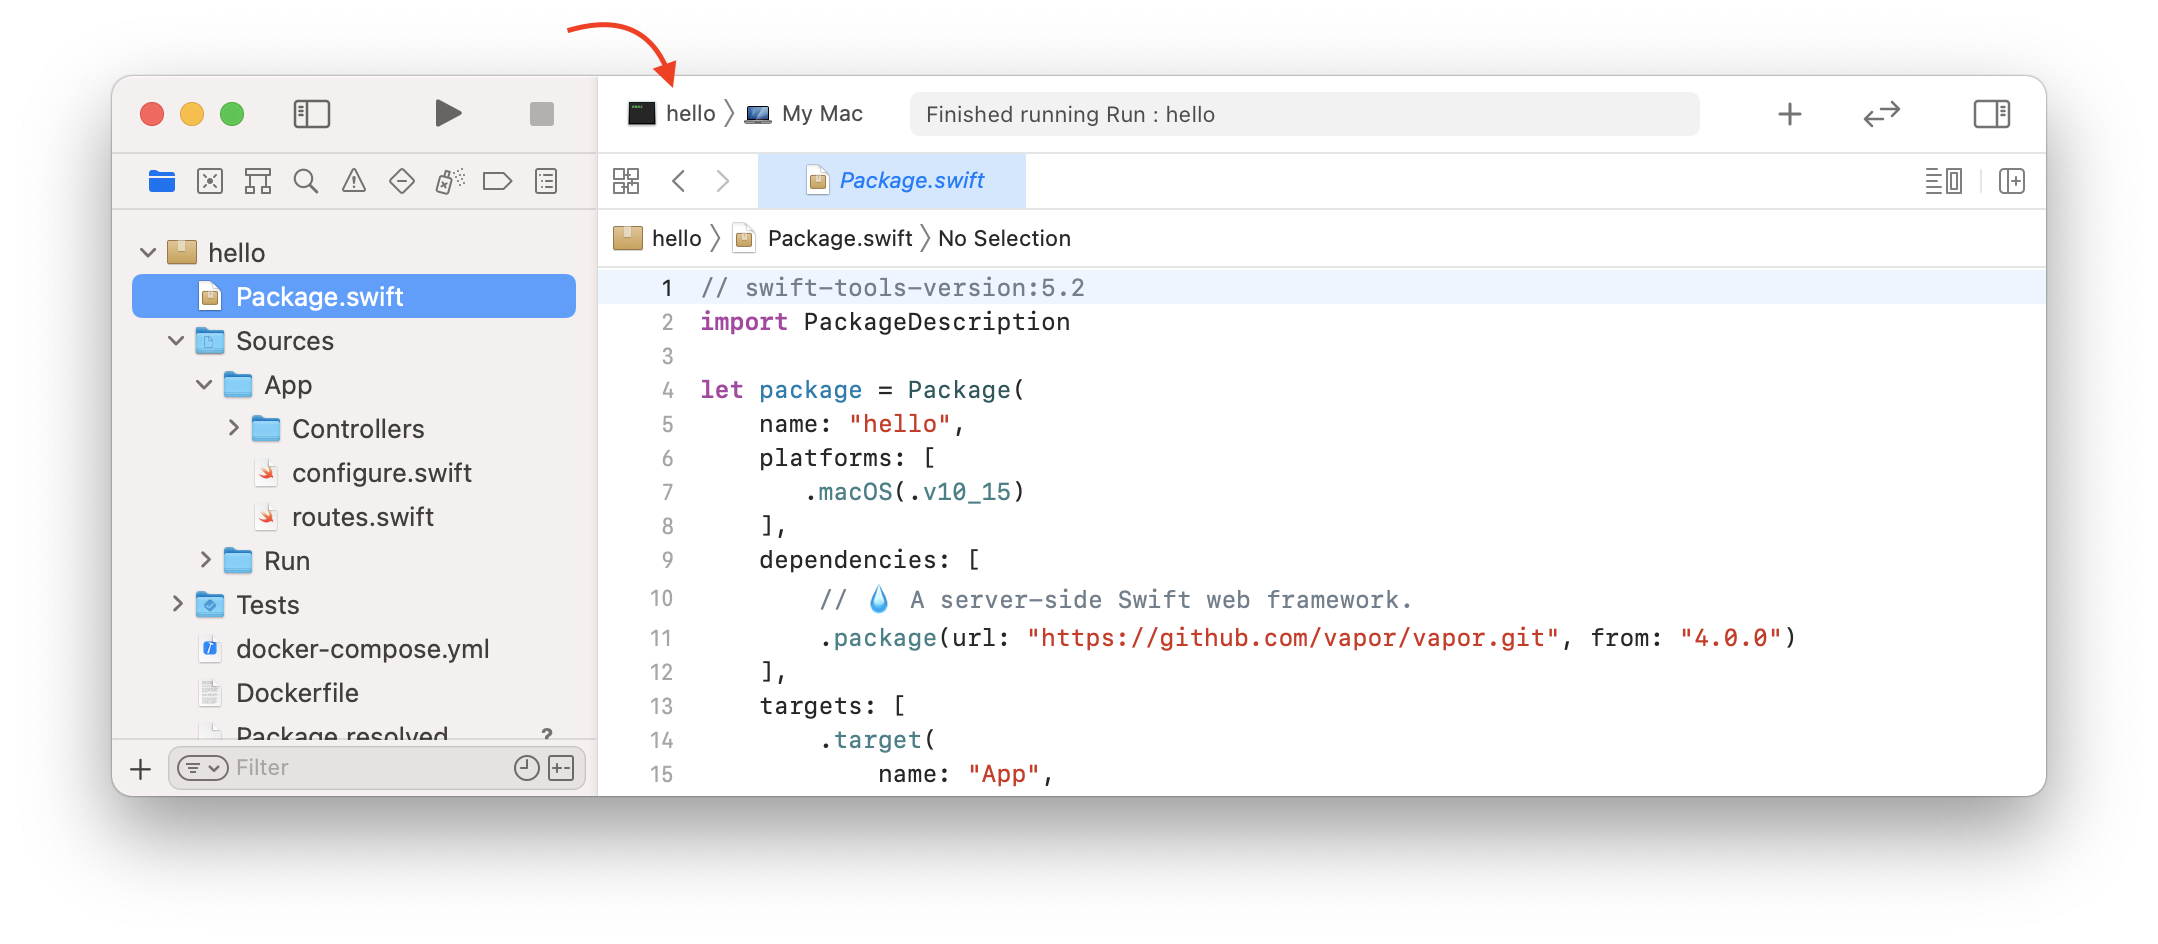This screenshot has width=2158, height=944.
Task: Open the Breakpoint navigator tag icon
Action: click(497, 181)
